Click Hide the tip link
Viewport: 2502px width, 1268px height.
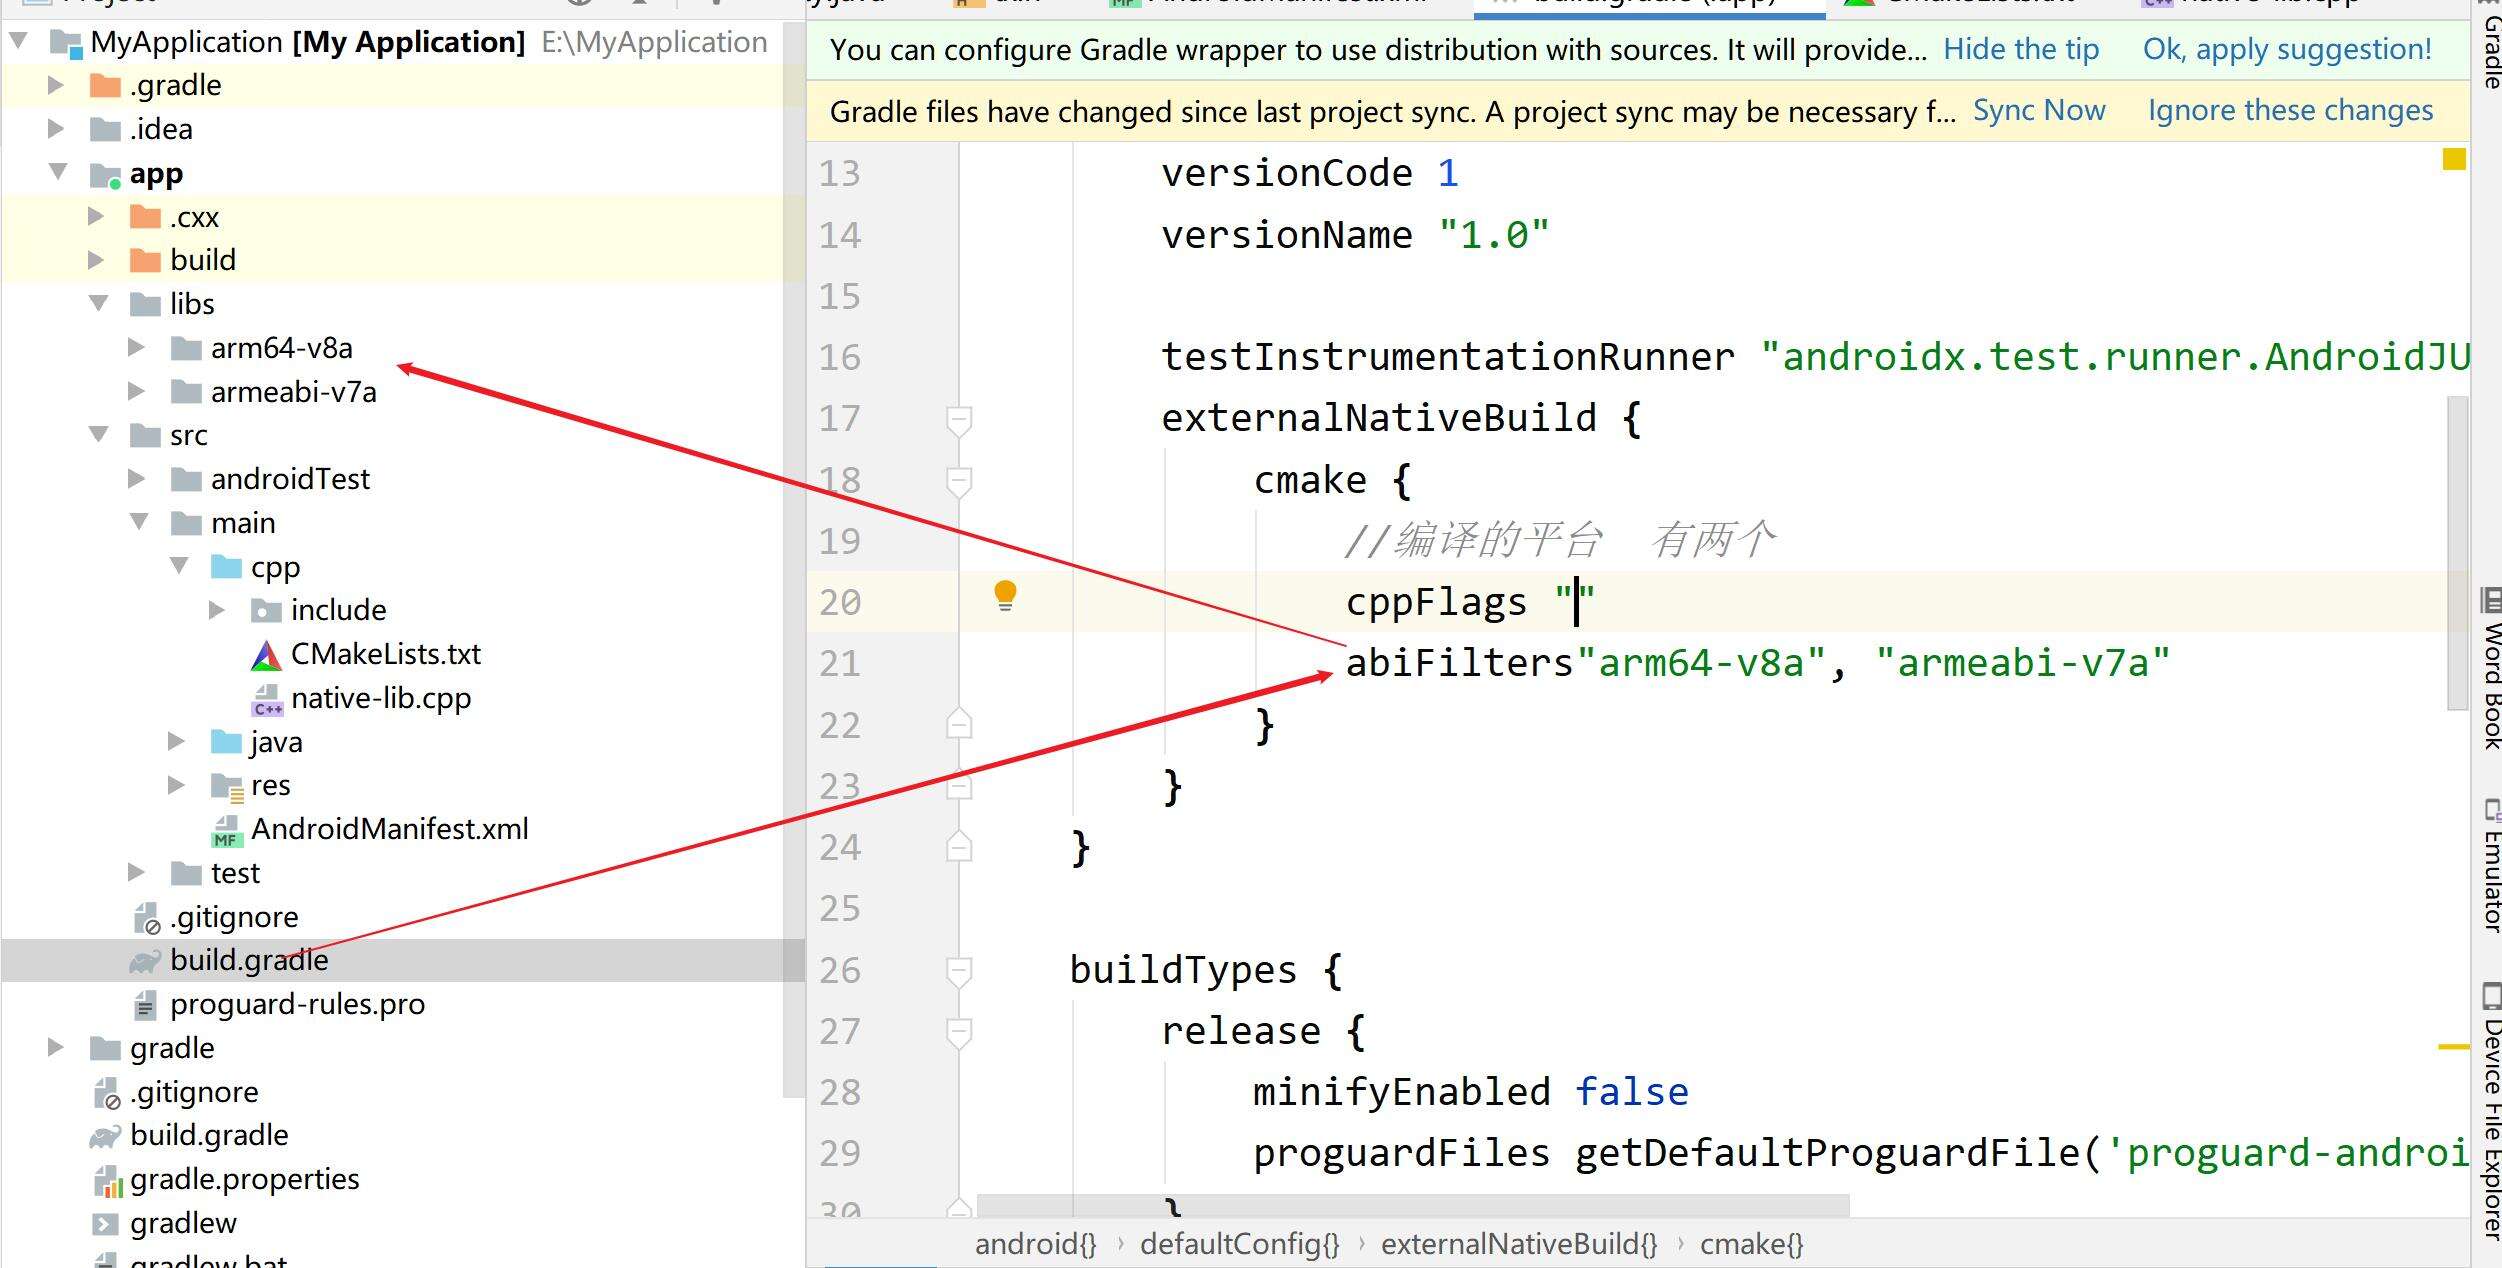pos(2020,49)
